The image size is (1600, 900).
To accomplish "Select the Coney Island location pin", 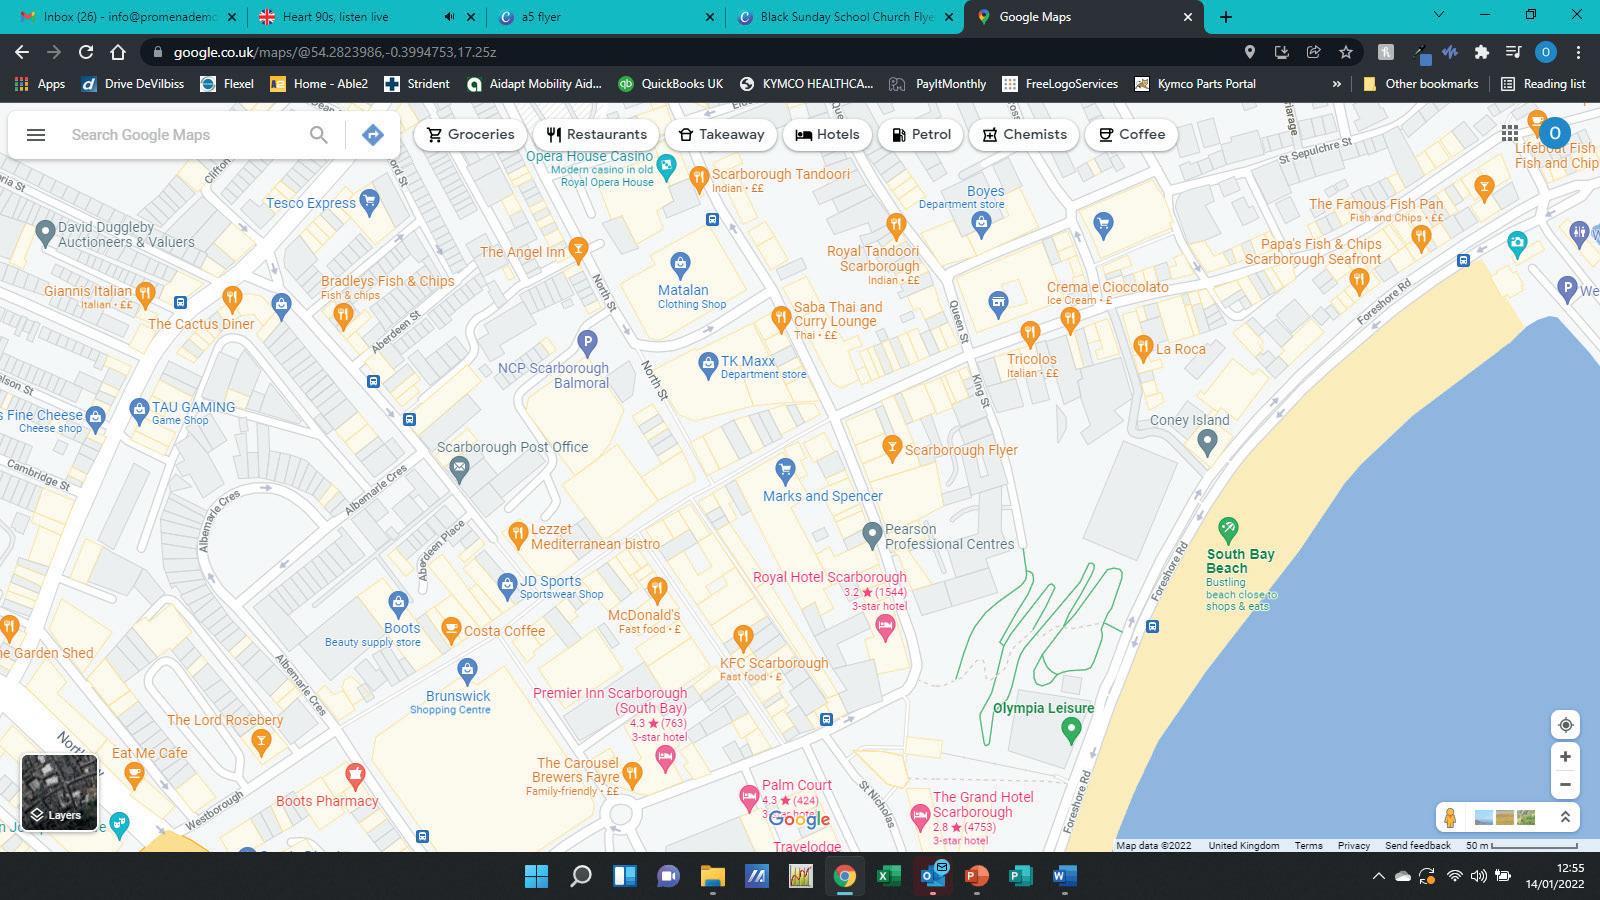I will (1208, 442).
